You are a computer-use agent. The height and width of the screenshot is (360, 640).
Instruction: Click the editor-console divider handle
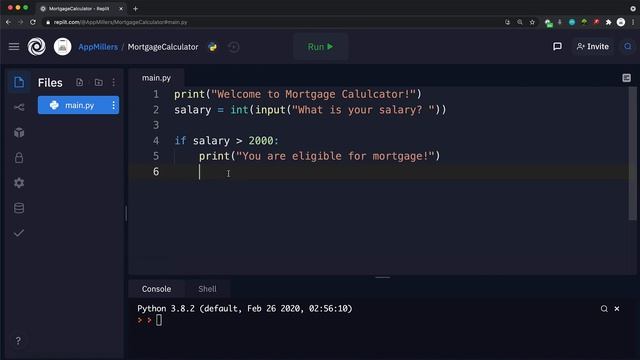coord(382,278)
